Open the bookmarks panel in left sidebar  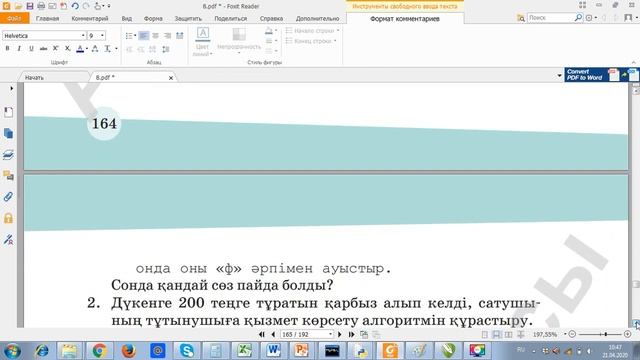(8, 112)
